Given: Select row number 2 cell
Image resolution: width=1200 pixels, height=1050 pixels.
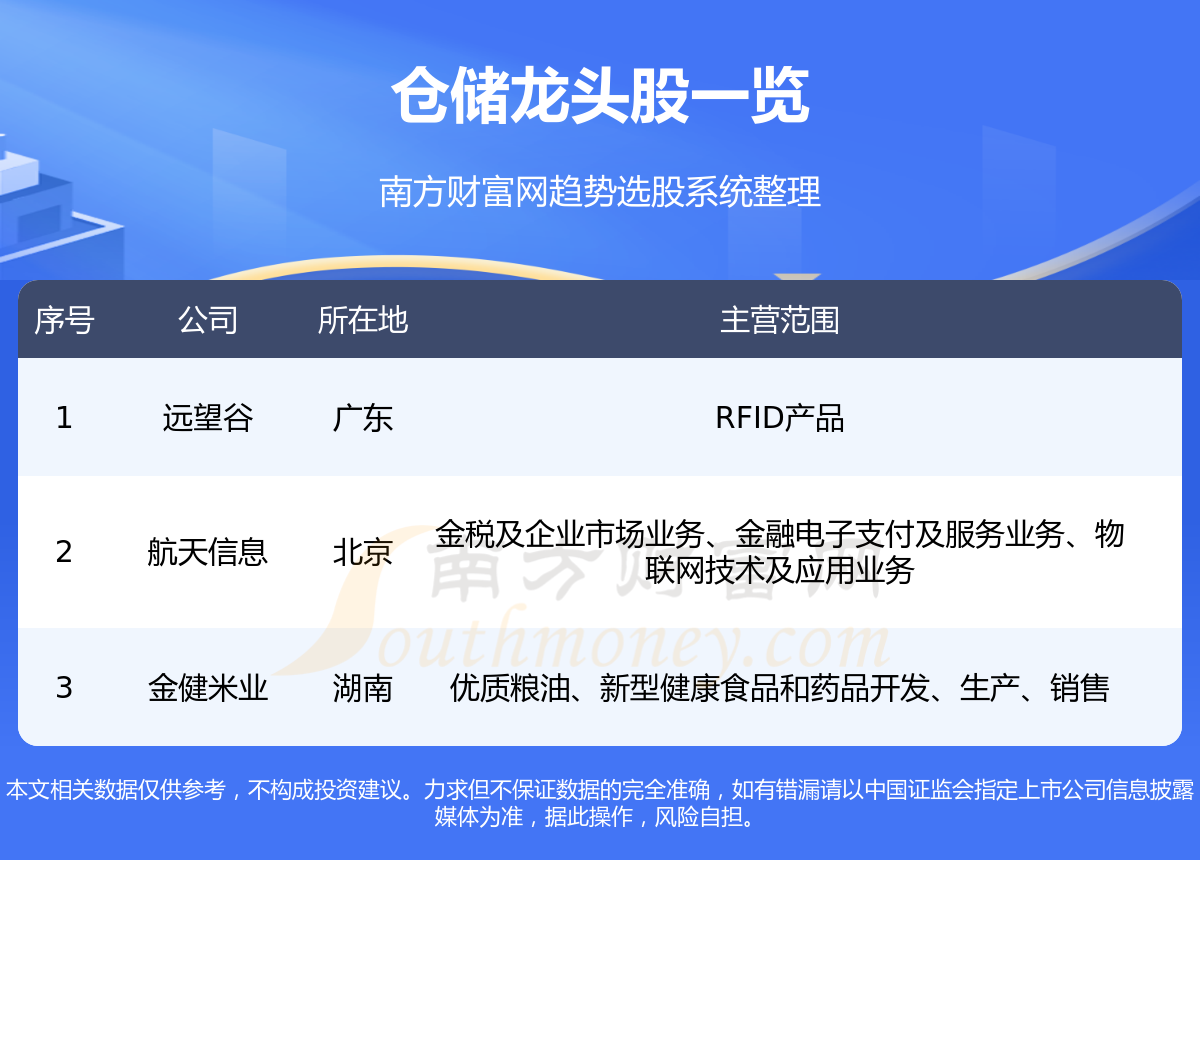Looking at the screenshot, I should [x=64, y=552].
